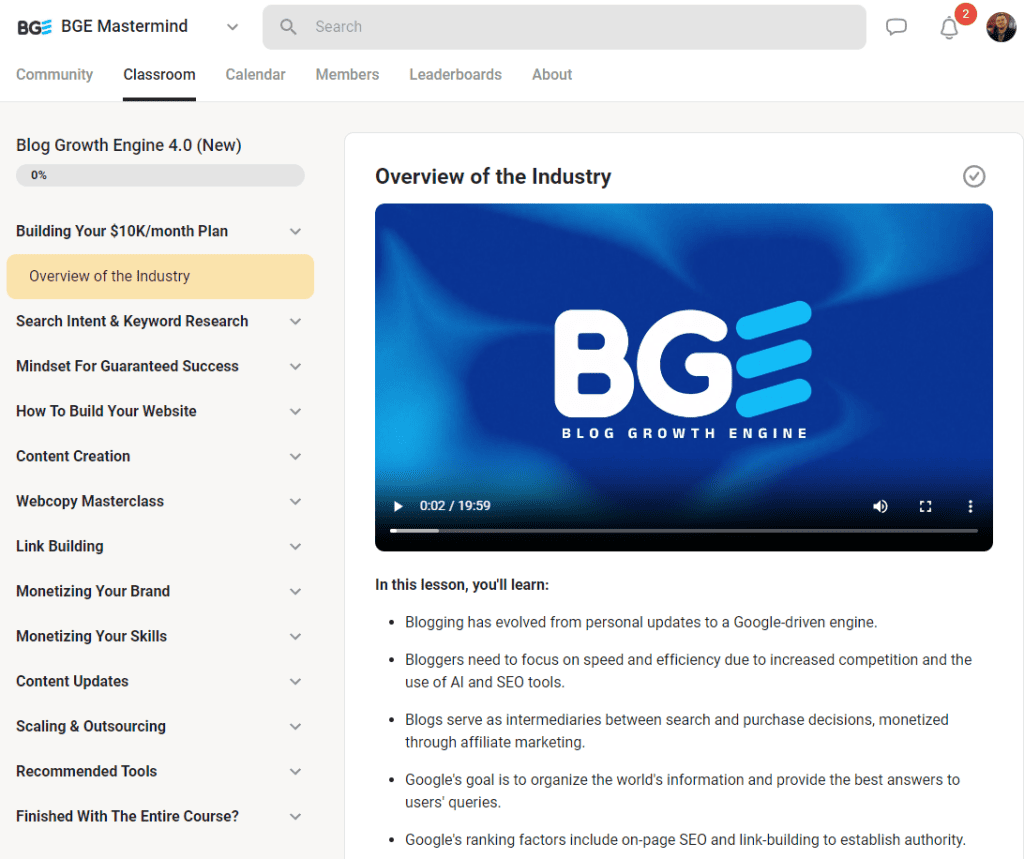Open Mindset For Guaranteed Success title
1024x859 pixels.
point(127,366)
